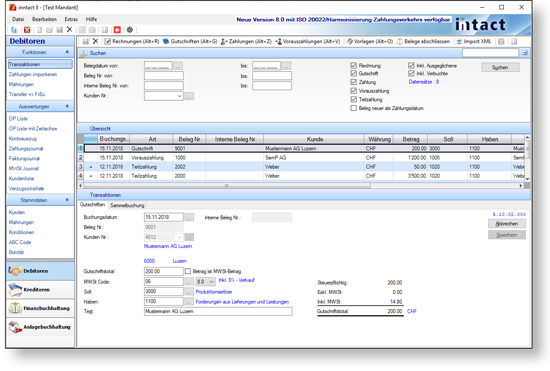Click vertical scrollbar down arrow in Übersicht
Screen dimensions: 550x371
tap(527, 179)
